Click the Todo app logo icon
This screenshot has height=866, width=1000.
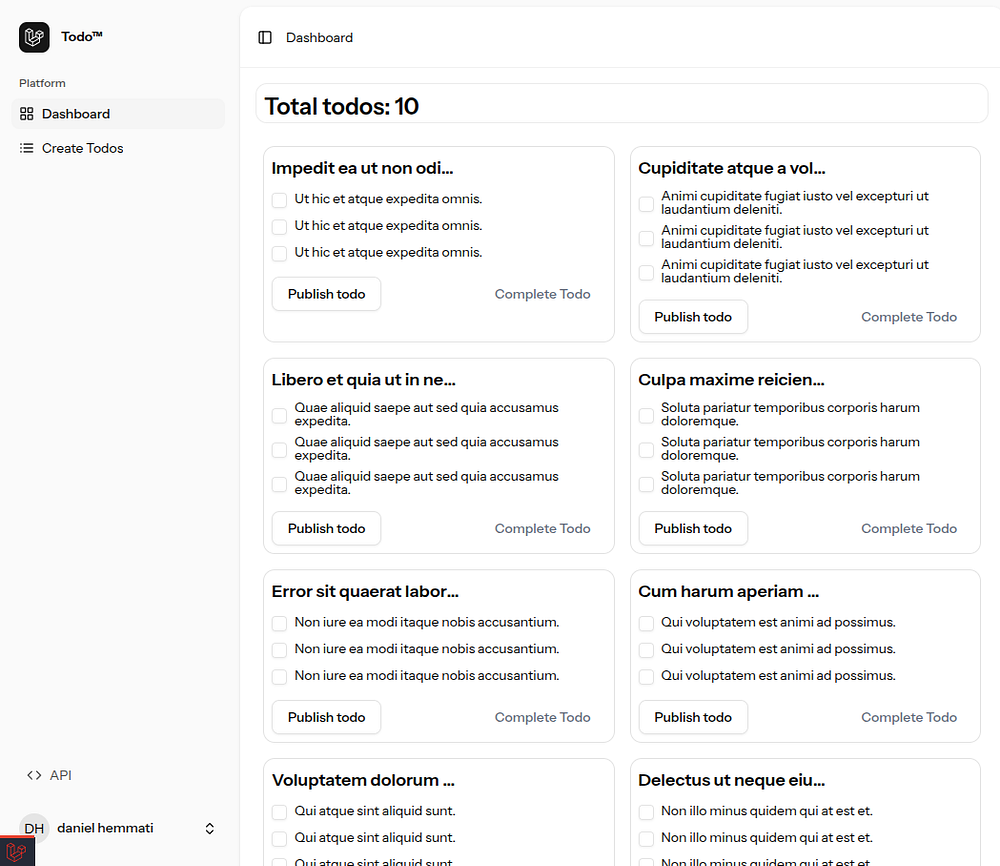[x=34, y=37]
